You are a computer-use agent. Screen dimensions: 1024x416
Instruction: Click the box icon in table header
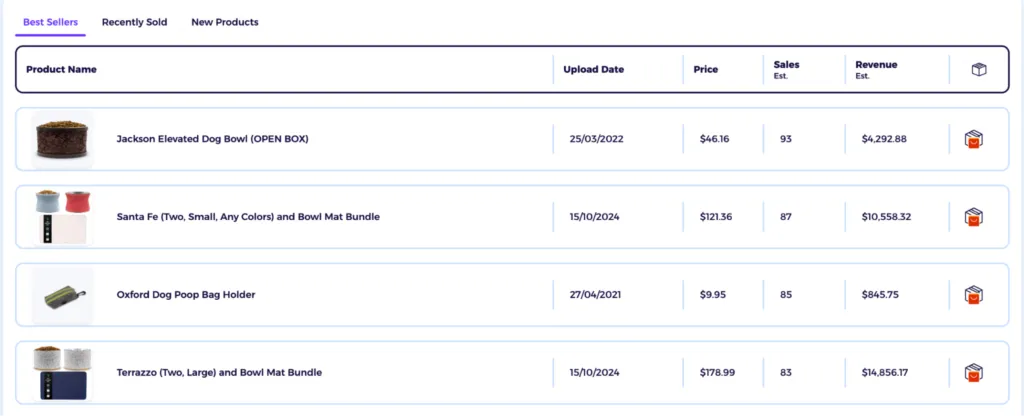coord(978,70)
